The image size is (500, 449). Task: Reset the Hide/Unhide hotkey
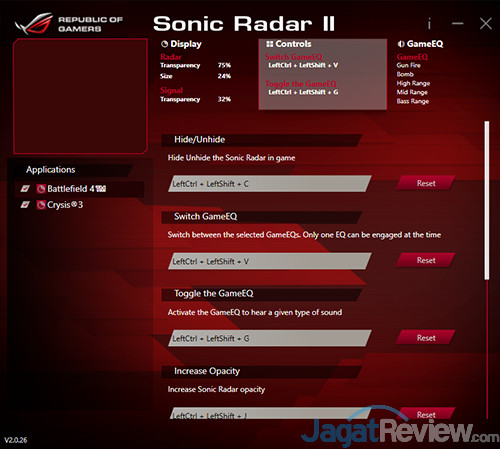click(426, 183)
